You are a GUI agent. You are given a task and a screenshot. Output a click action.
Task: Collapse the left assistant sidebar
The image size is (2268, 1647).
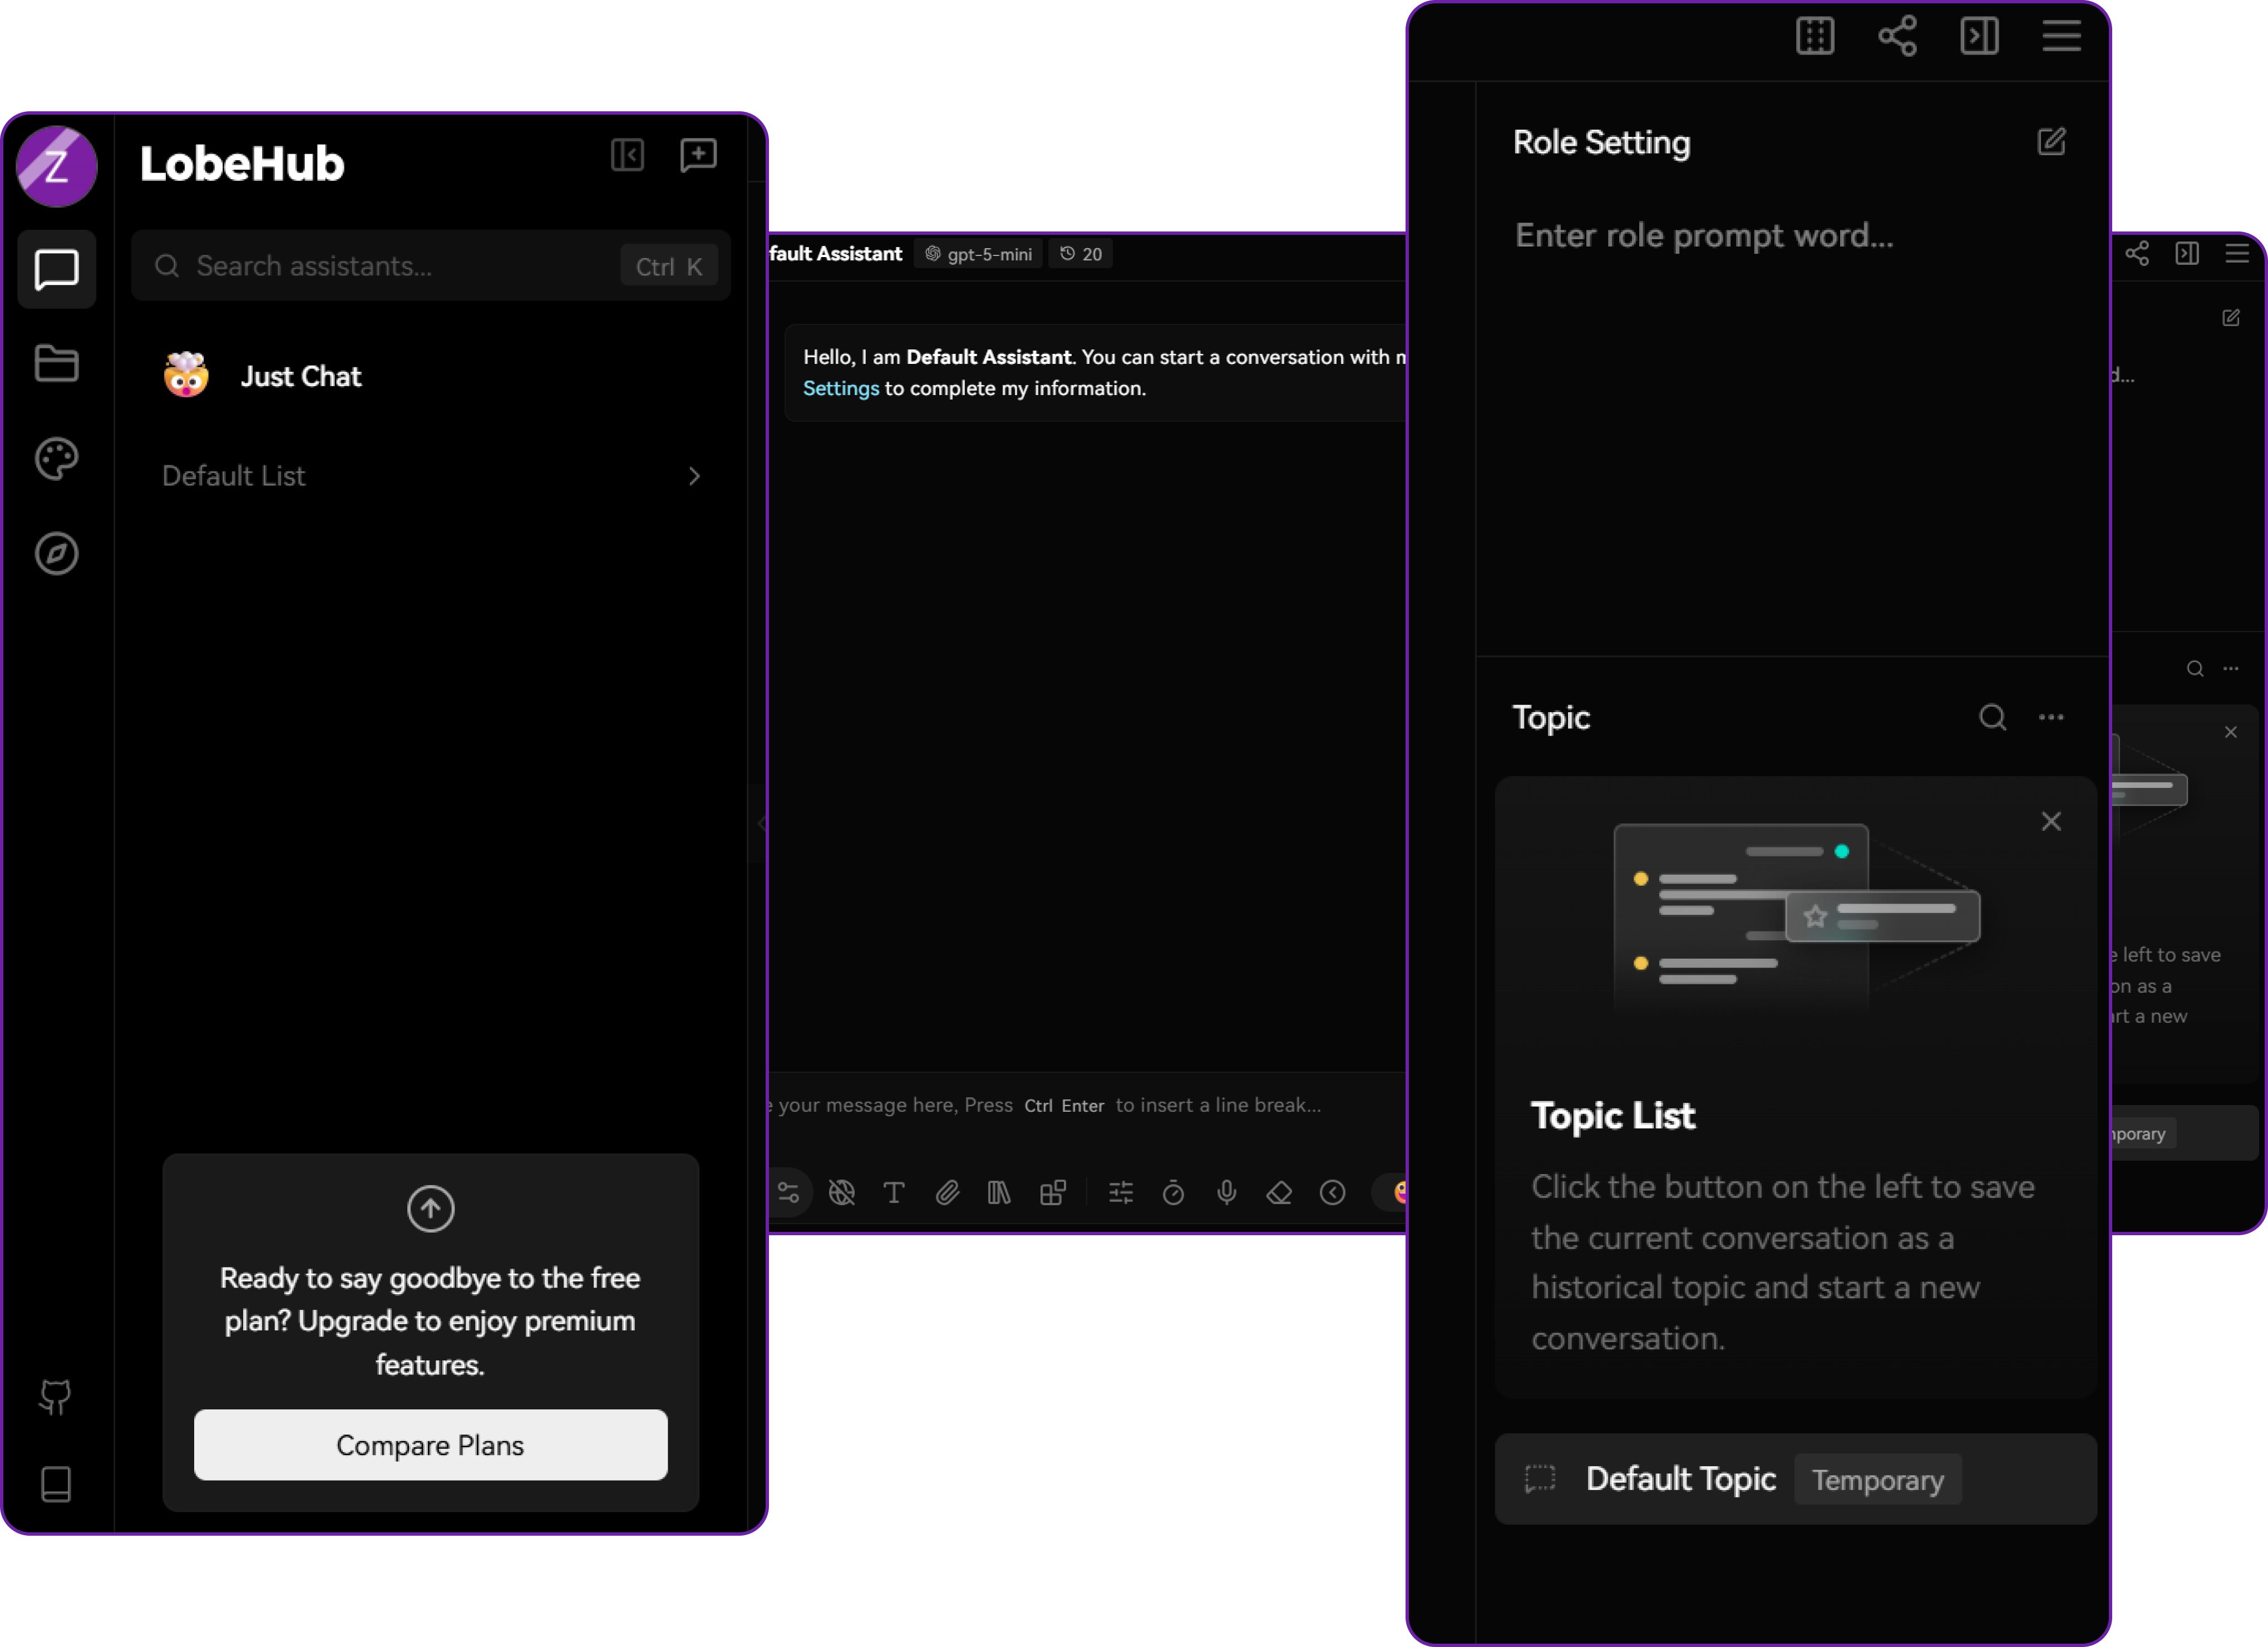(627, 155)
